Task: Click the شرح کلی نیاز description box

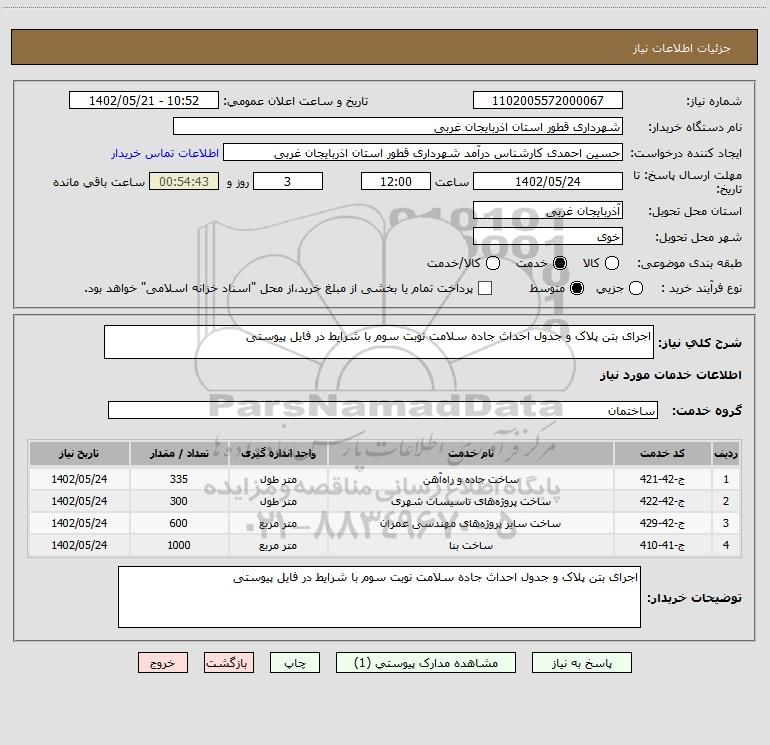Action: (379, 342)
